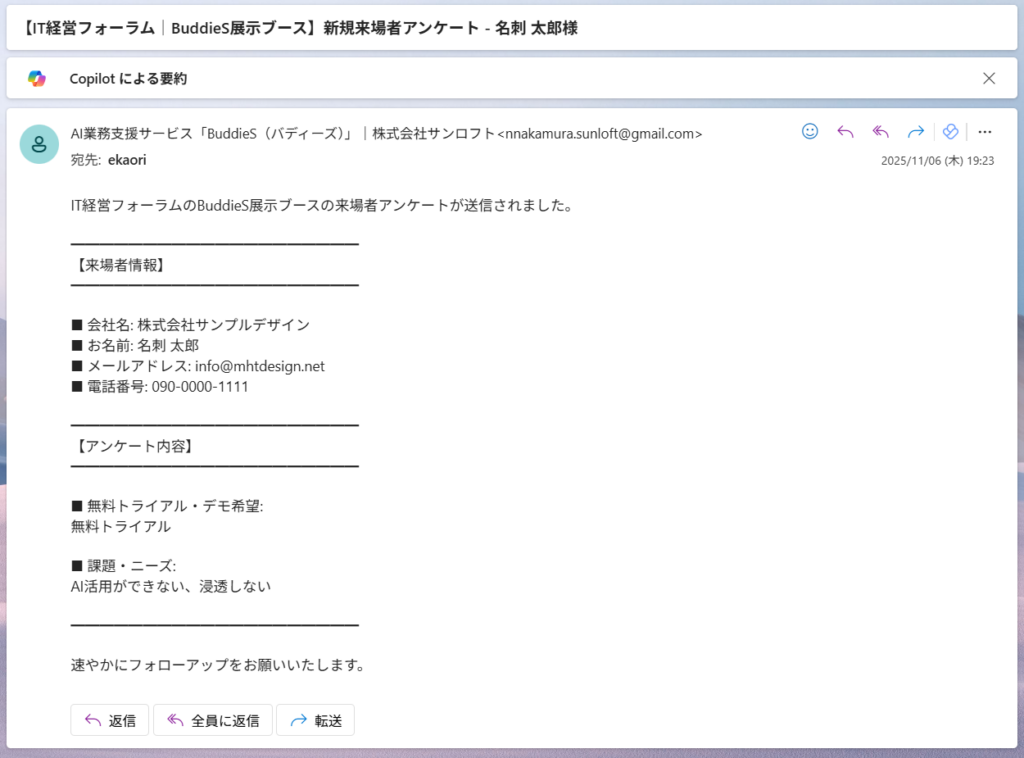Click the blue forward arrow icon at top
The height and width of the screenshot is (758, 1024).
(915, 132)
